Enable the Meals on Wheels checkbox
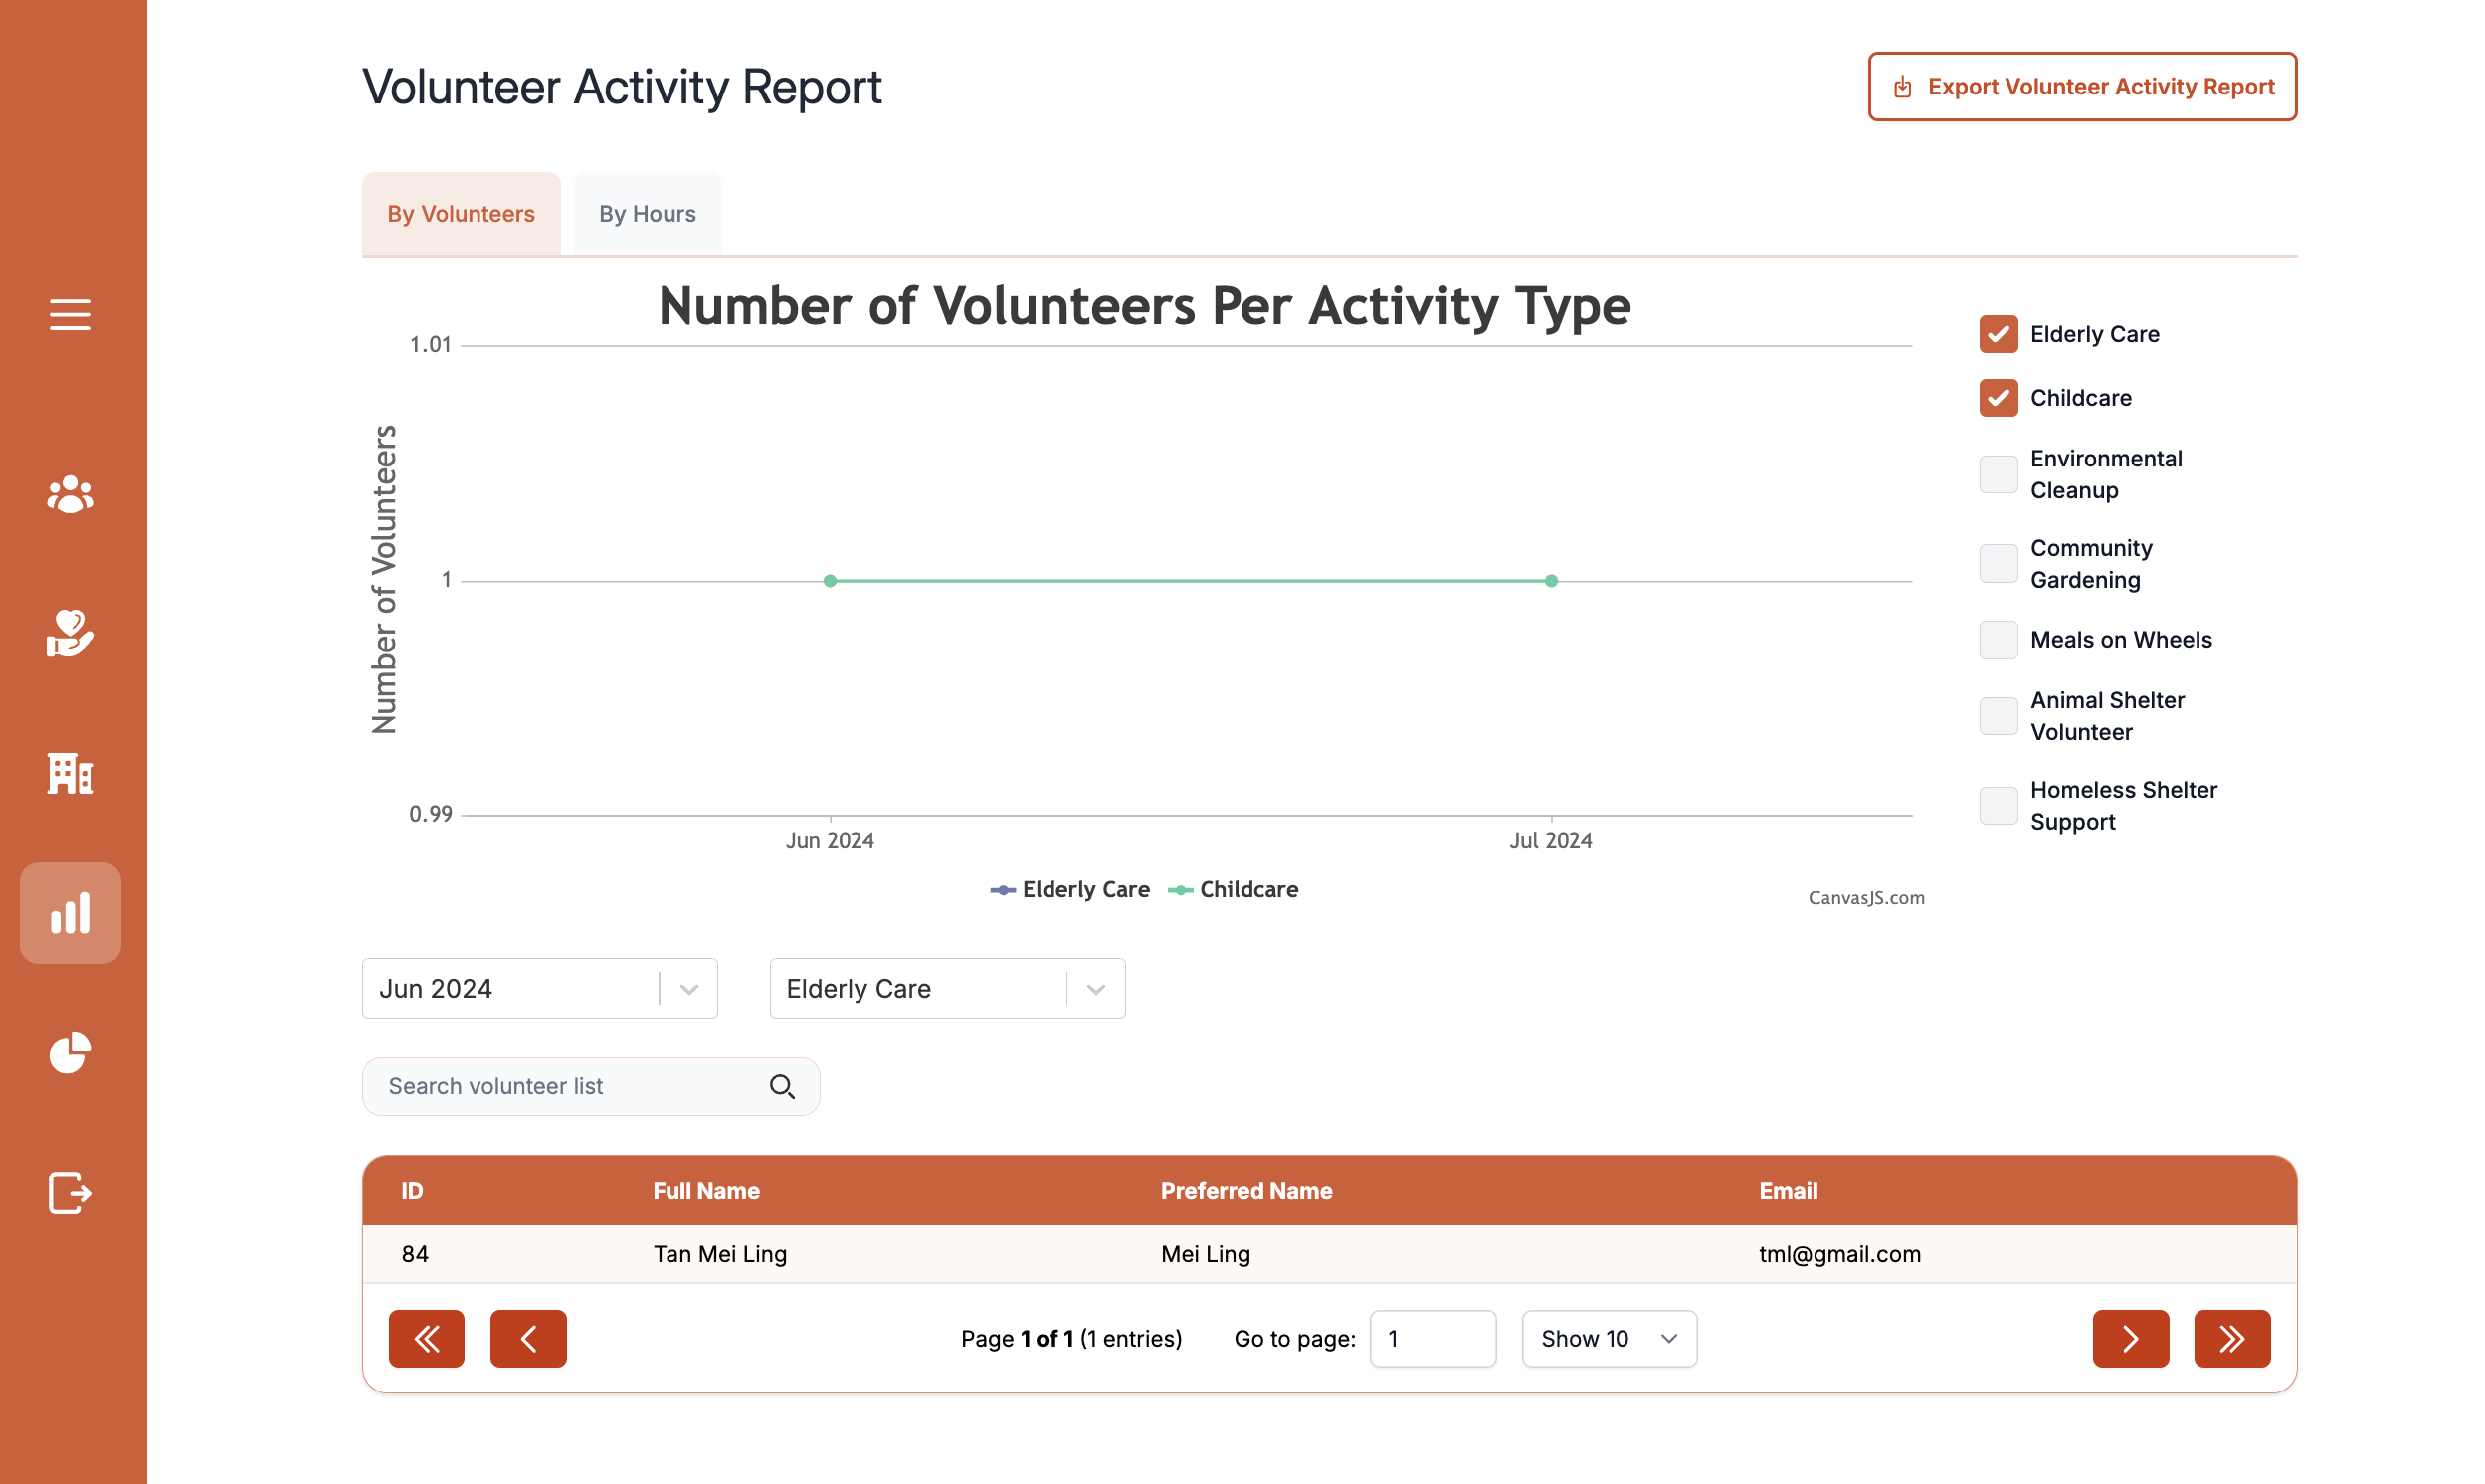Screen dimensions: 2485x1484 pos(1998,640)
